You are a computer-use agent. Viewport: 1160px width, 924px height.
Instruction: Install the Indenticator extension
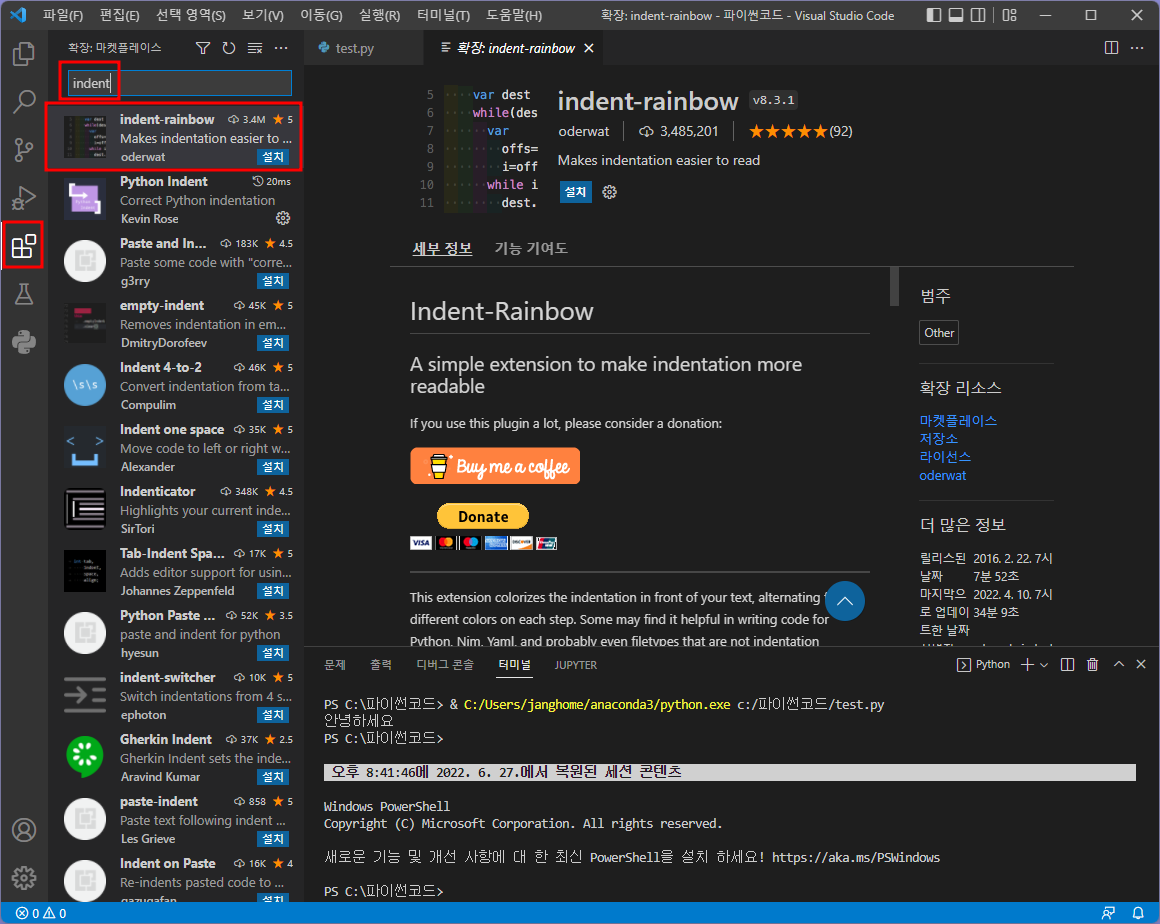(x=272, y=529)
